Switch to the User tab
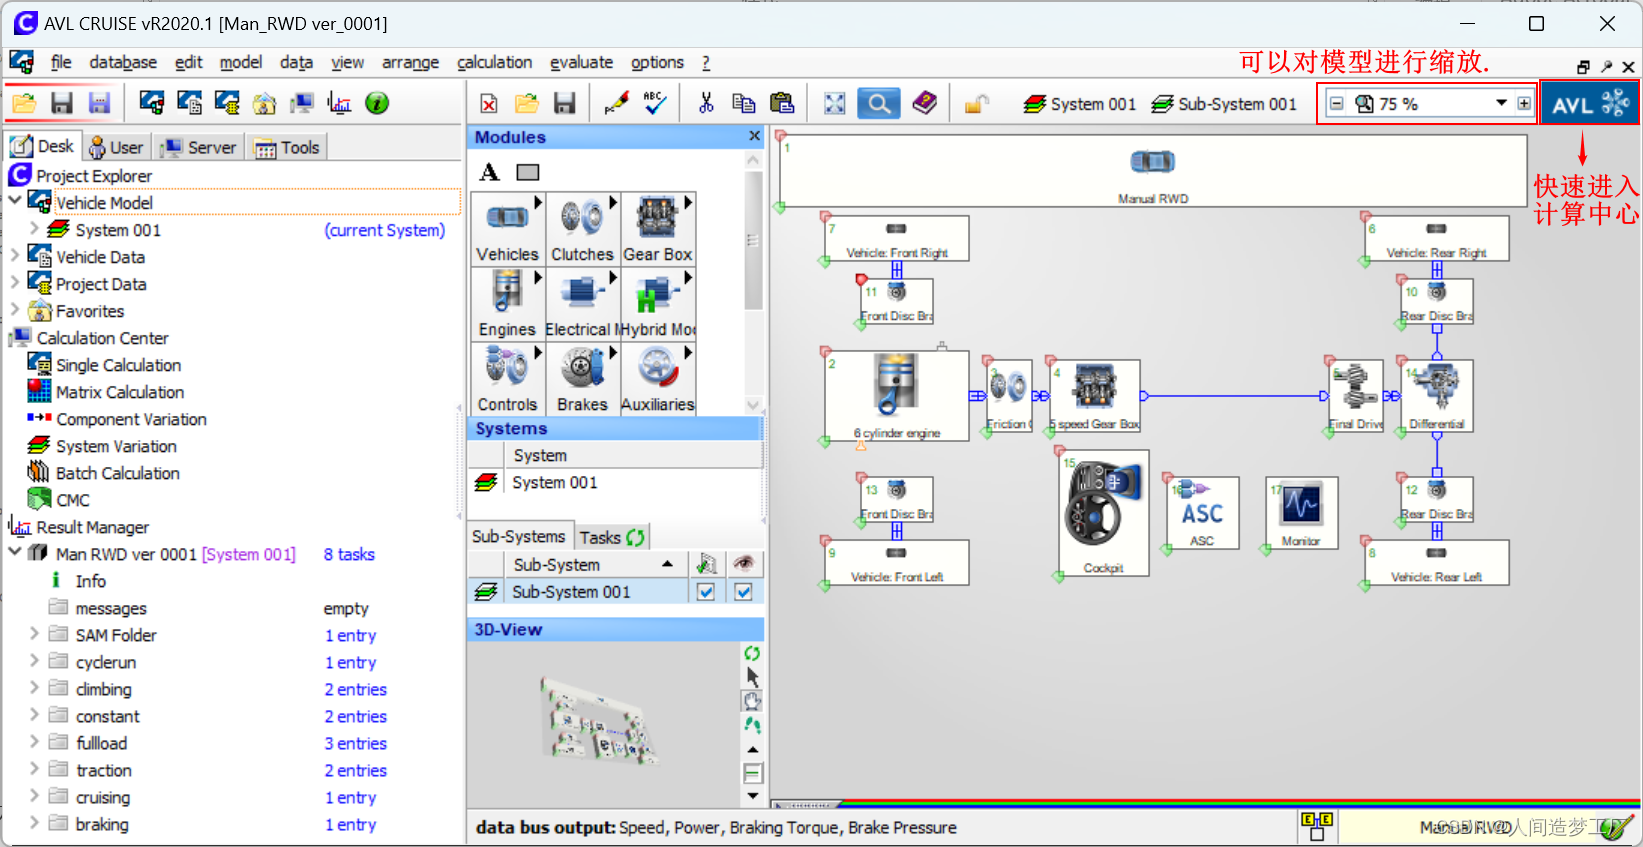 (116, 147)
